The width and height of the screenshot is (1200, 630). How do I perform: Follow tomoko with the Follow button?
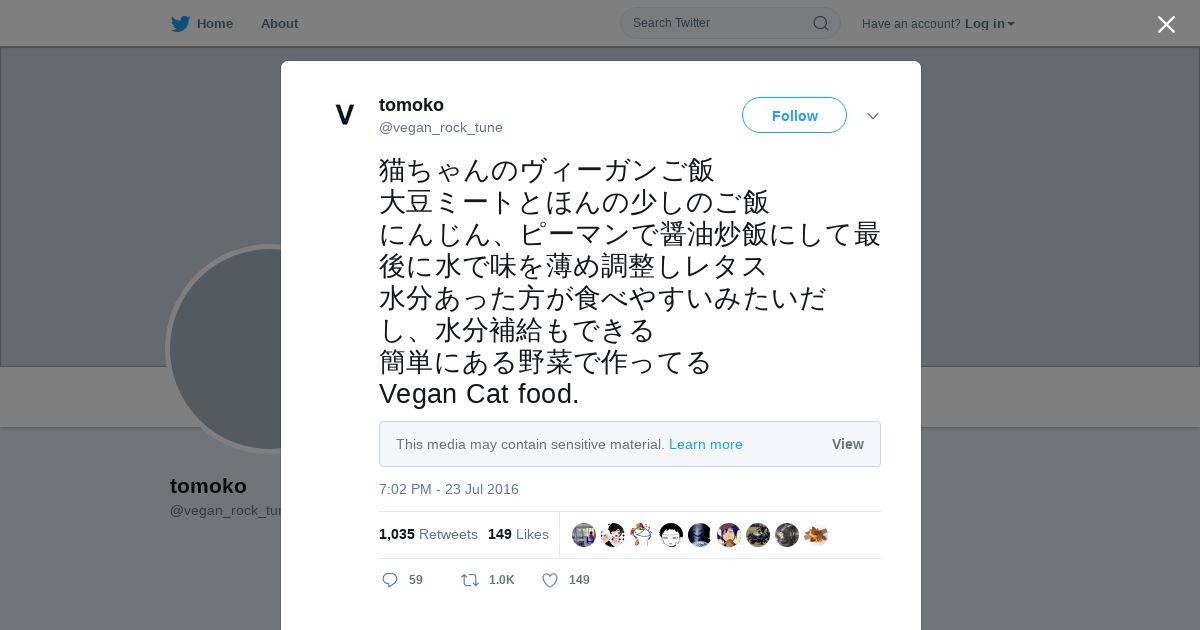coord(794,116)
